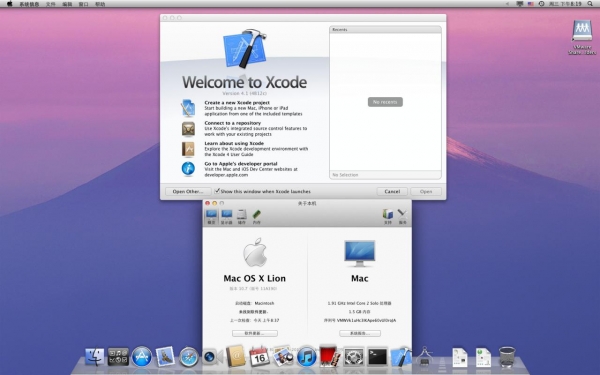Open the Apple menu in the menu bar
Image resolution: width=600 pixels, height=375 pixels.
pos(10,4)
